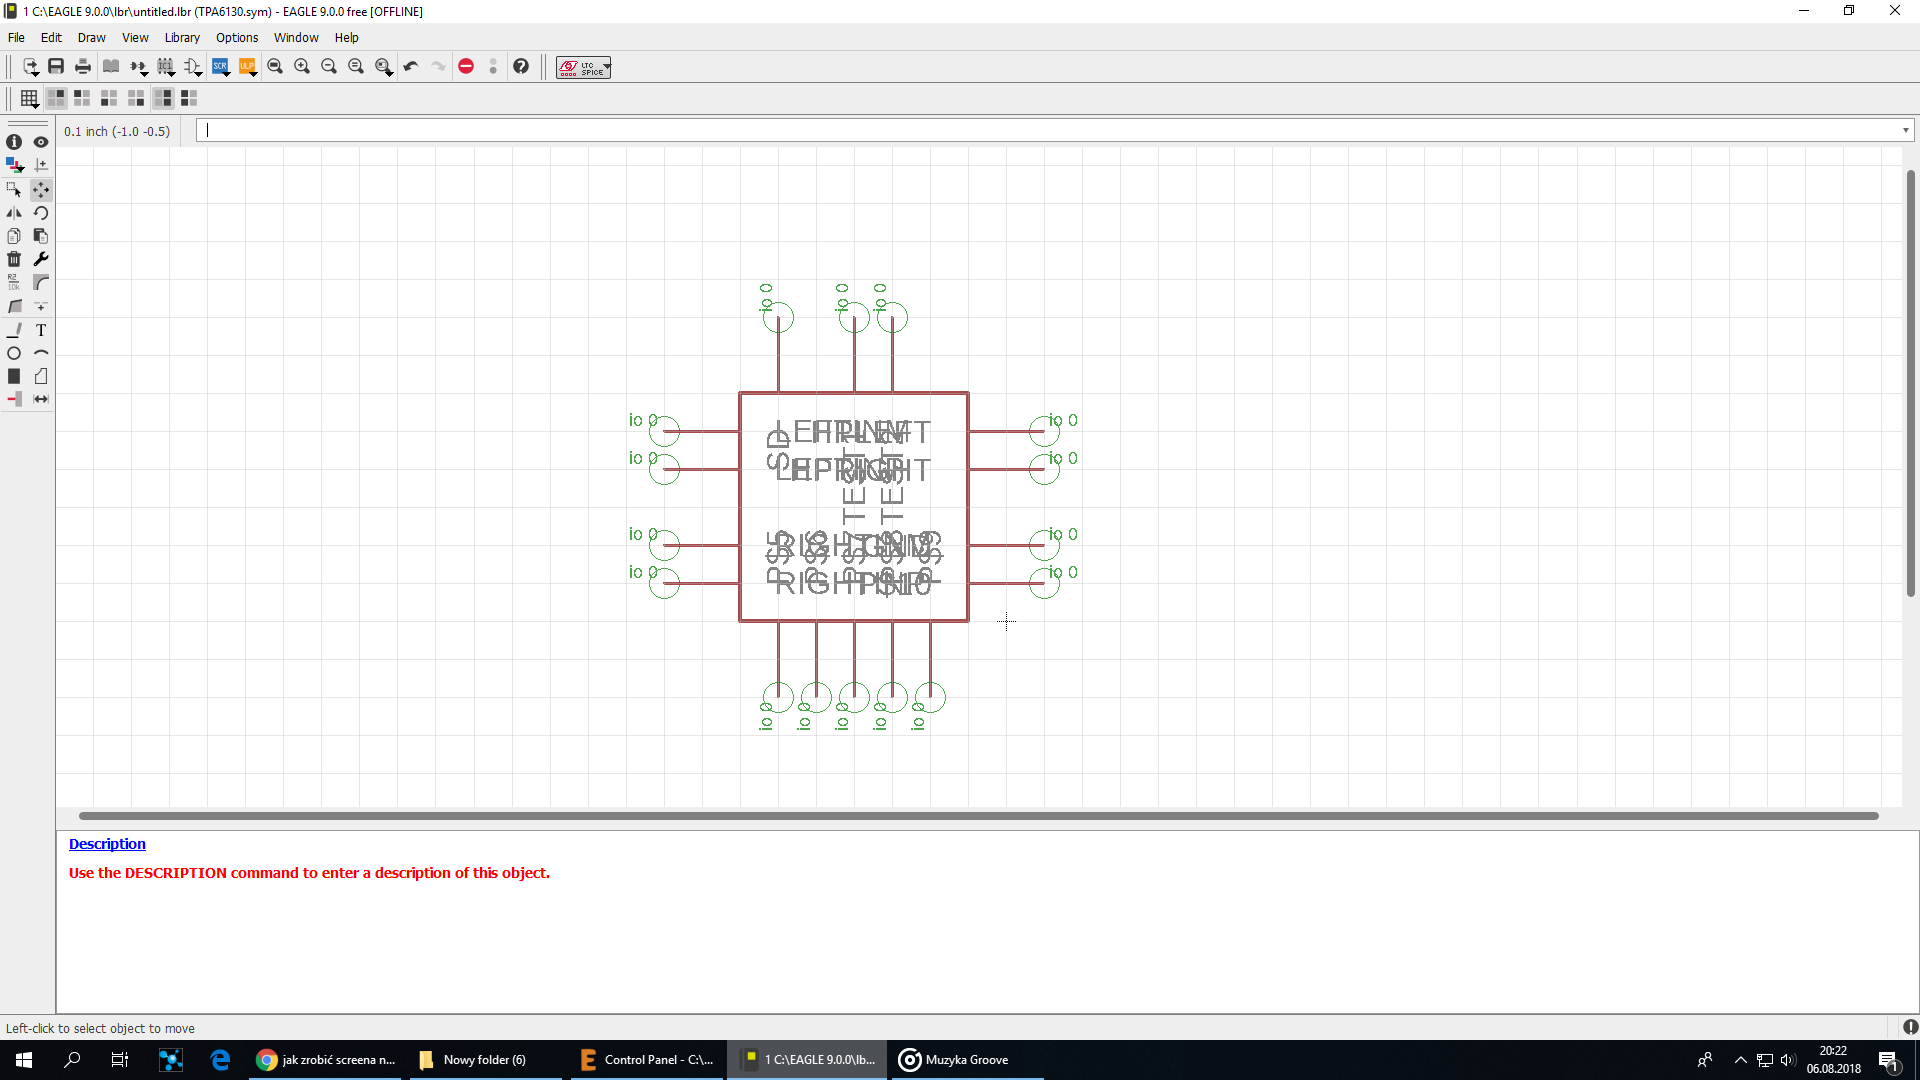Open the Library menu

click(x=182, y=38)
